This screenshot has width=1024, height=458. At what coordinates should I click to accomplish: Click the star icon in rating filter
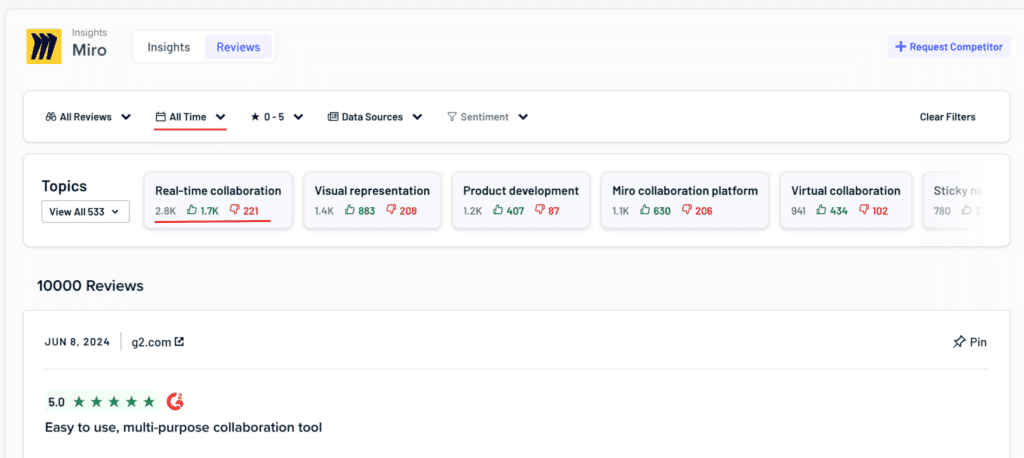click(255, 117)
